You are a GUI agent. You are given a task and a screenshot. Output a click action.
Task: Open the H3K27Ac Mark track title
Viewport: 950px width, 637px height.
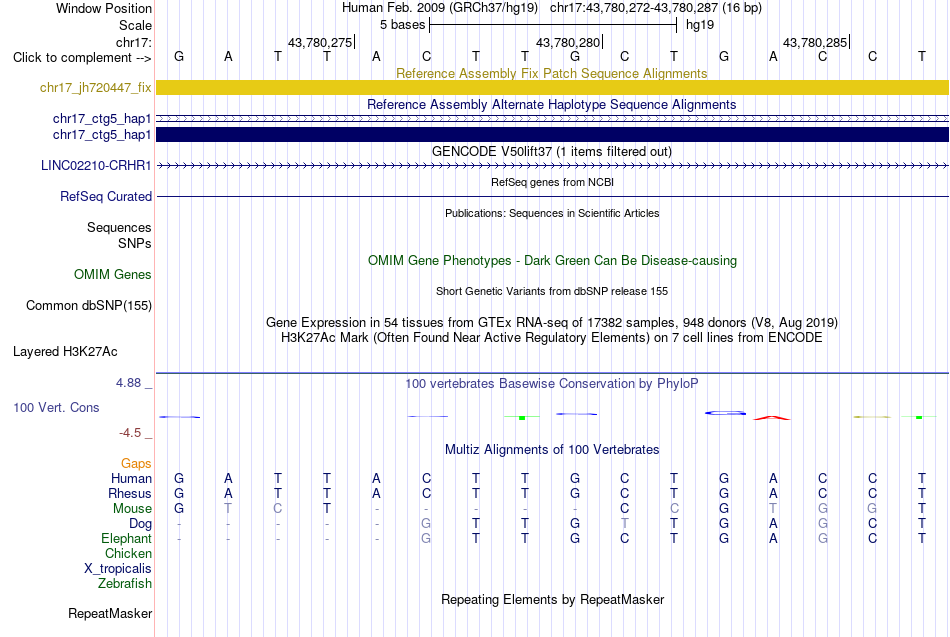tap(551, 338)
